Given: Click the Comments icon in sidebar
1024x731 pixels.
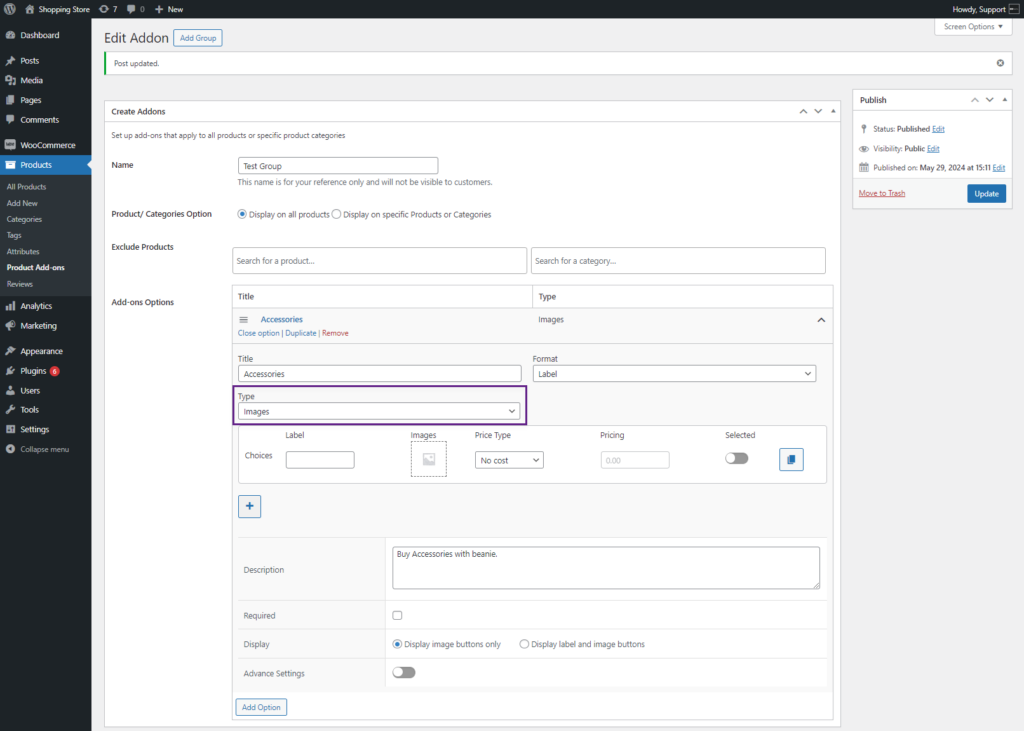Looking at the screenshot, I should click(x=10, y=120).
